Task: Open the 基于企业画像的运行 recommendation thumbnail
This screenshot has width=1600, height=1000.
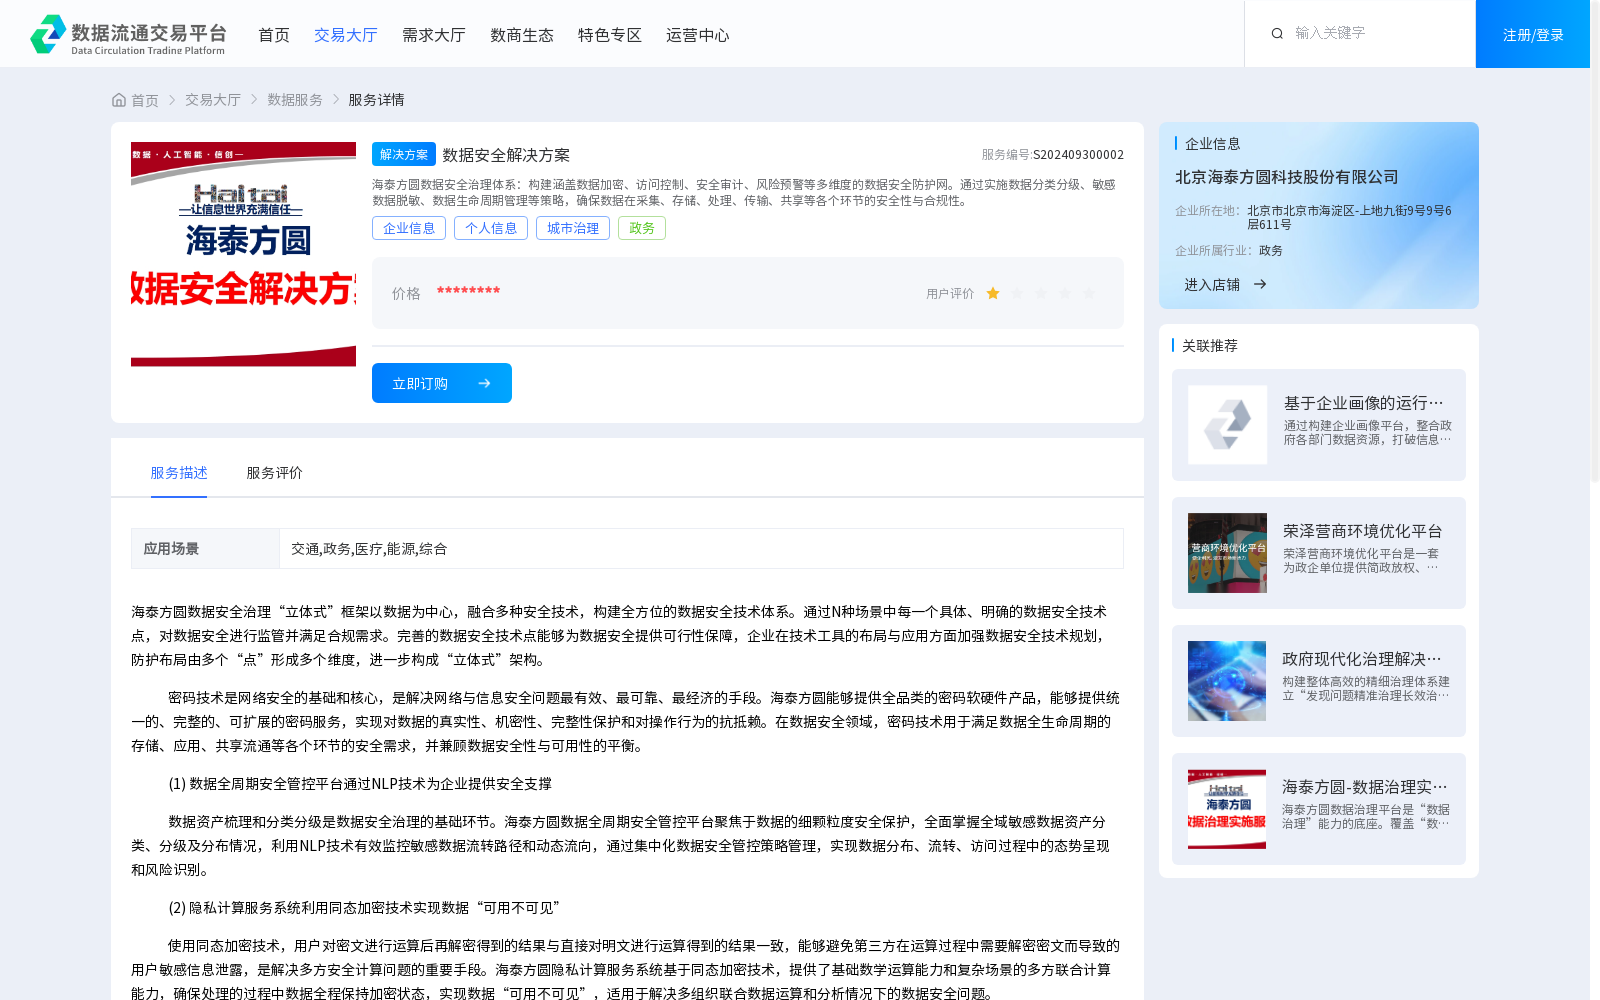Action: [x=1227, y=425]
